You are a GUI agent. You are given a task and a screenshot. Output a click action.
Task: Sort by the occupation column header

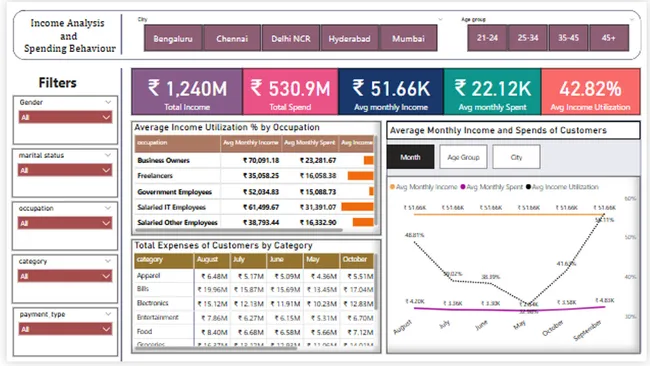pyautogui.click(x=177, y=143)
